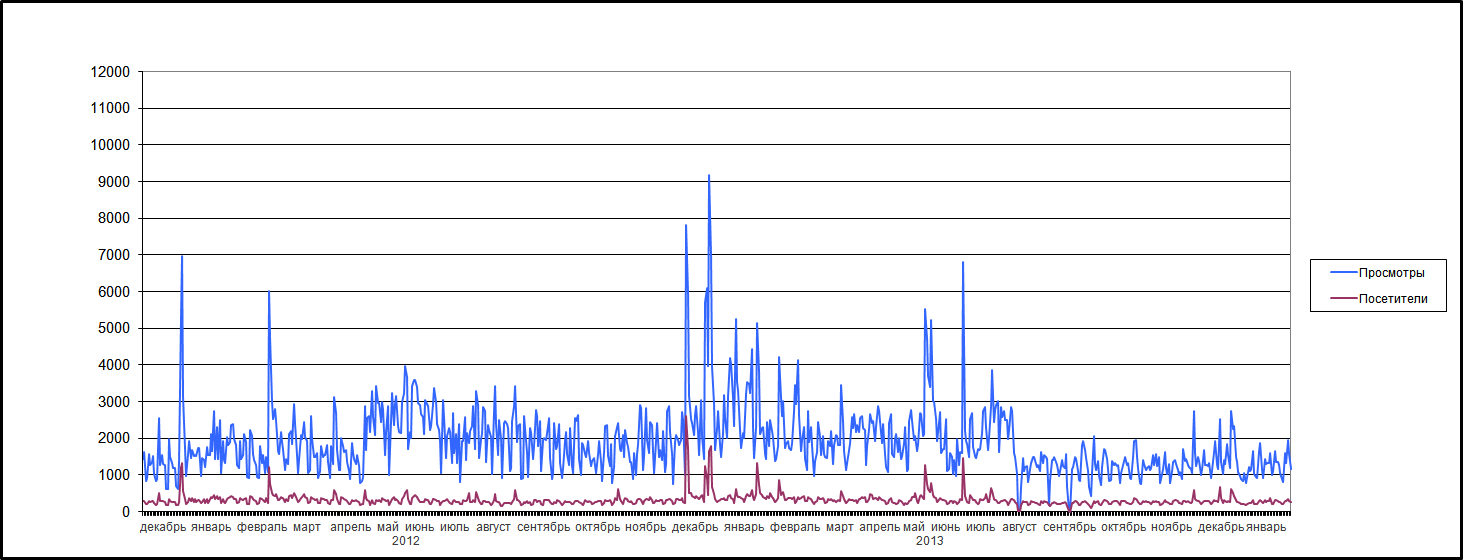Click the 2013 year label under the axis
This screenshot has height=560, width=1463.
tap(930, 540)
